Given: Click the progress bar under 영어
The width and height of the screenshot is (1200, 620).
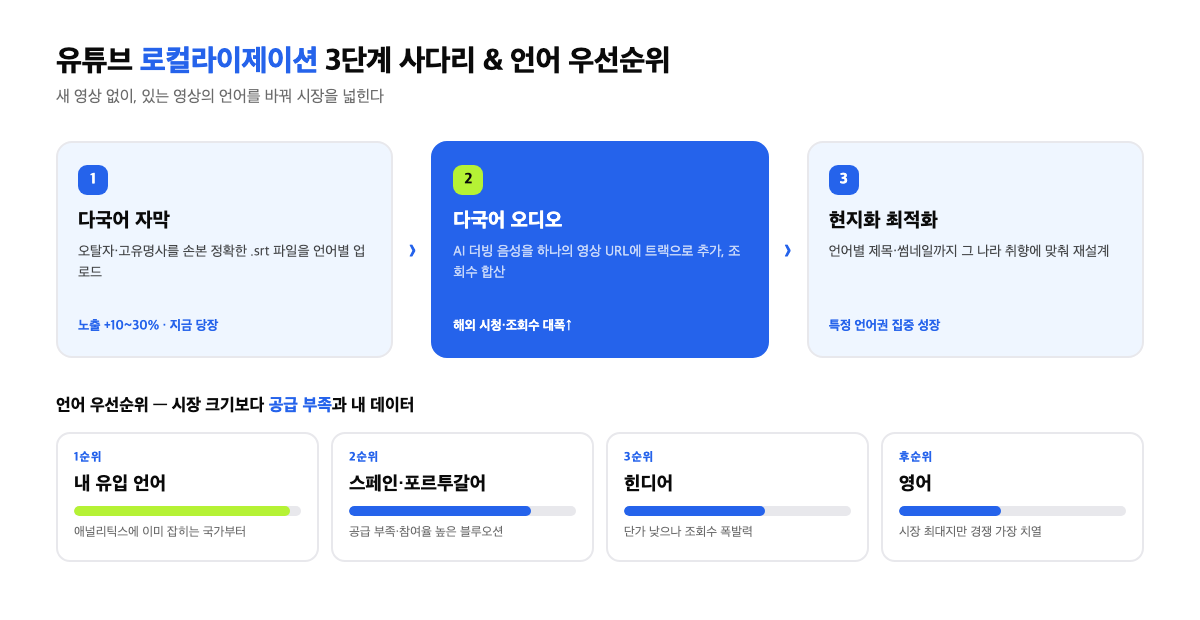Looking at the screenshot, I should (1012, 511).
